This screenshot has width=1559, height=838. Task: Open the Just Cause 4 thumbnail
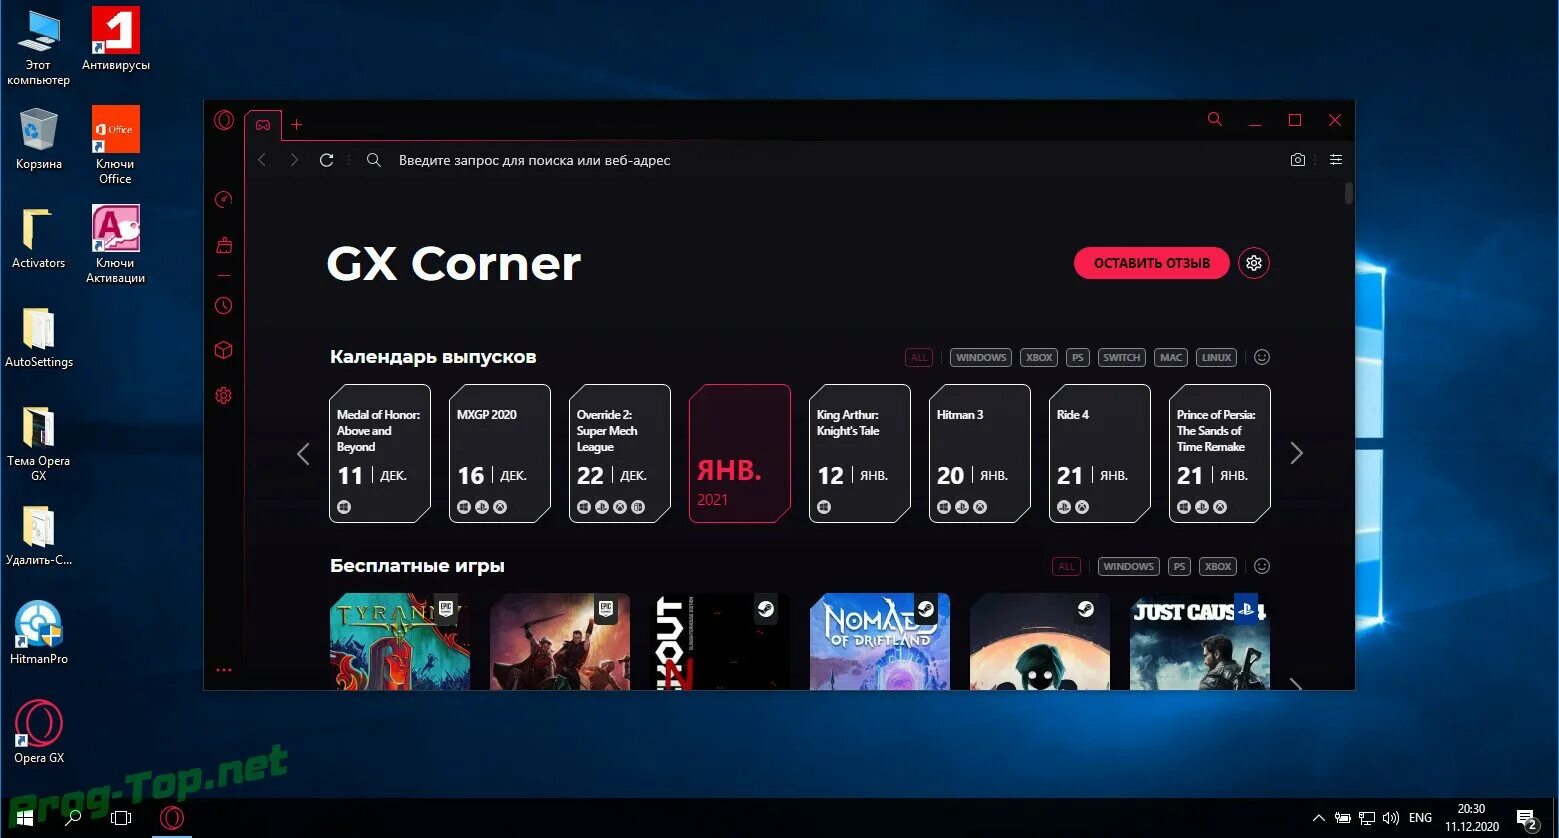(x=1200, y=641)
